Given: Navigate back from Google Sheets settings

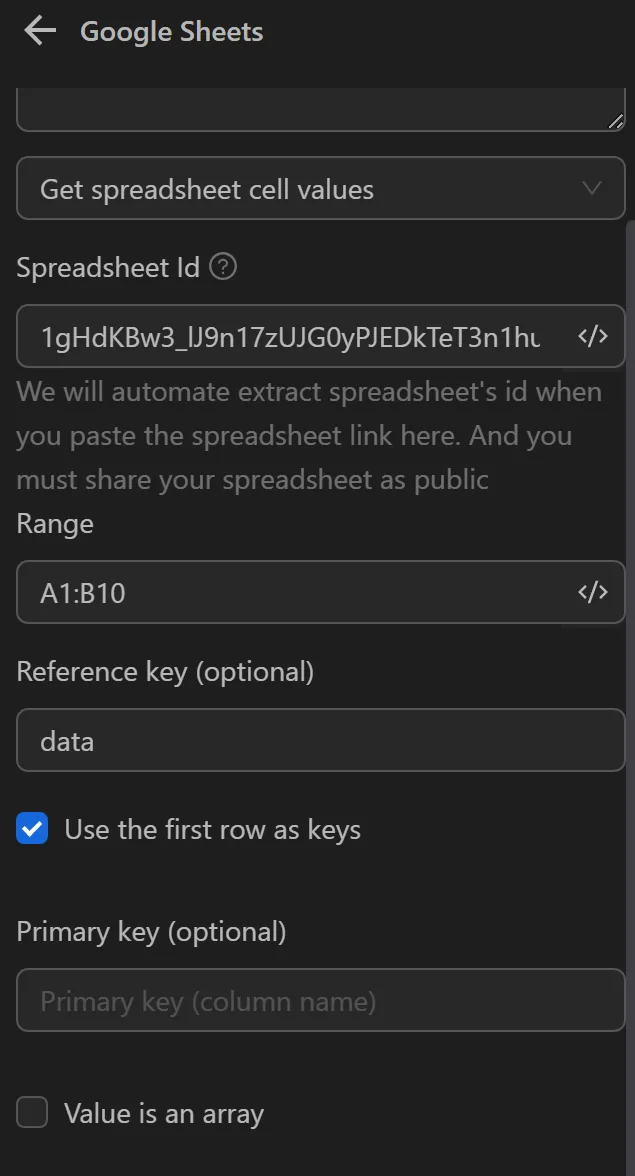Looking at the screenshot, I should coord(38,30).
